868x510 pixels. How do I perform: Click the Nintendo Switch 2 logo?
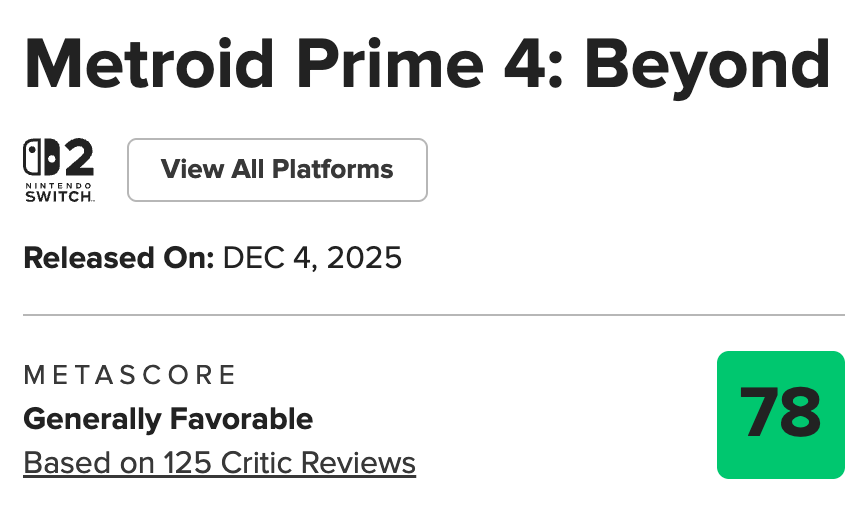pyautogui.click(x=60, y=170)
